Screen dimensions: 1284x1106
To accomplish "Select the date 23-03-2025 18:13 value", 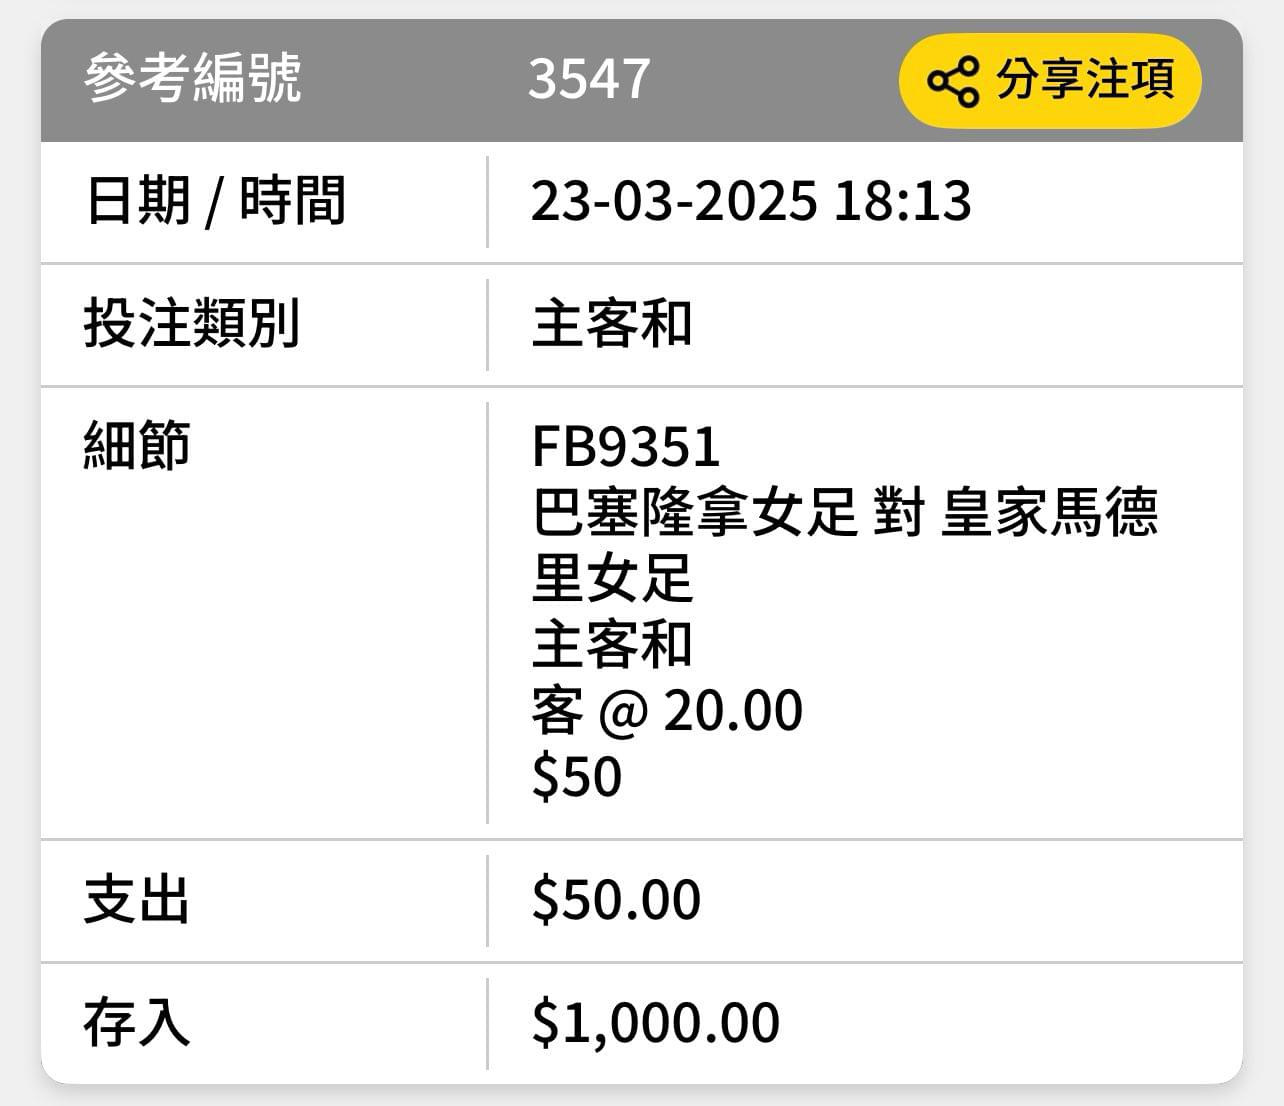I will 751,201.
